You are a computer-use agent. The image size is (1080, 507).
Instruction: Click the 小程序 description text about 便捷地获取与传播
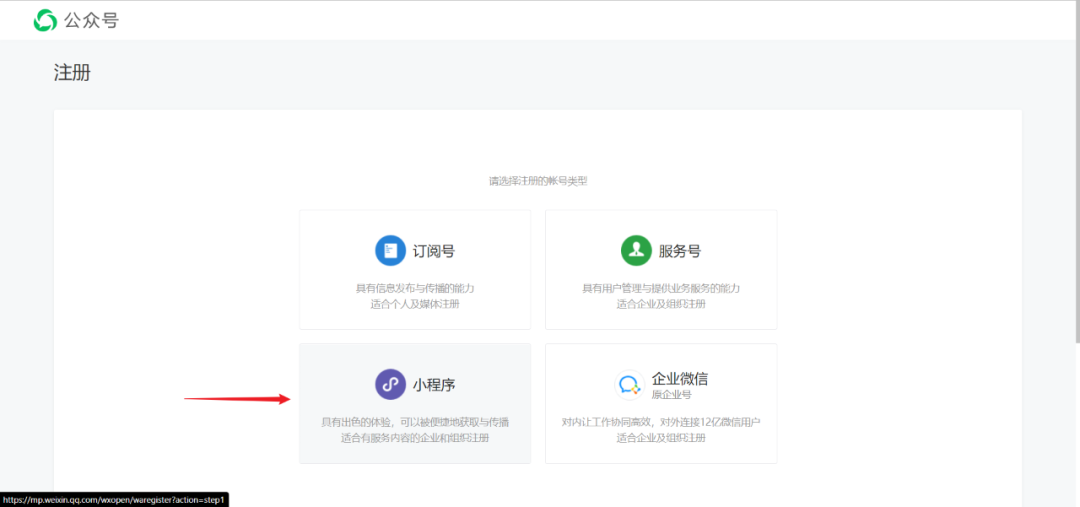[x=415, y=430]
